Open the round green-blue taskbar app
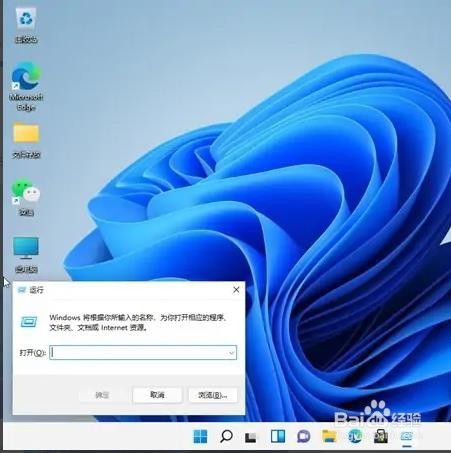 pos(355,436)
